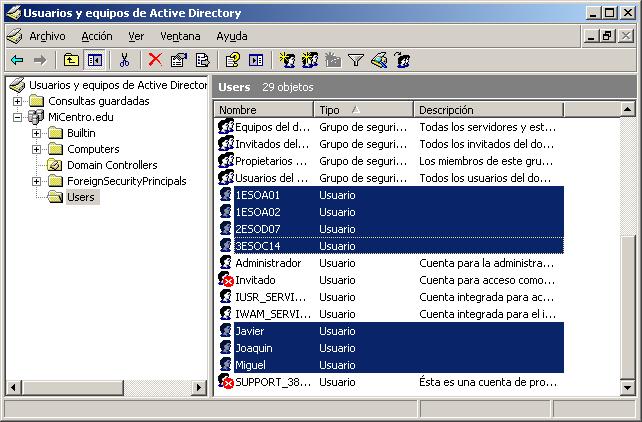Click the Back arrow toolbar icon
The image size is (642, 422).
[17, 61]
